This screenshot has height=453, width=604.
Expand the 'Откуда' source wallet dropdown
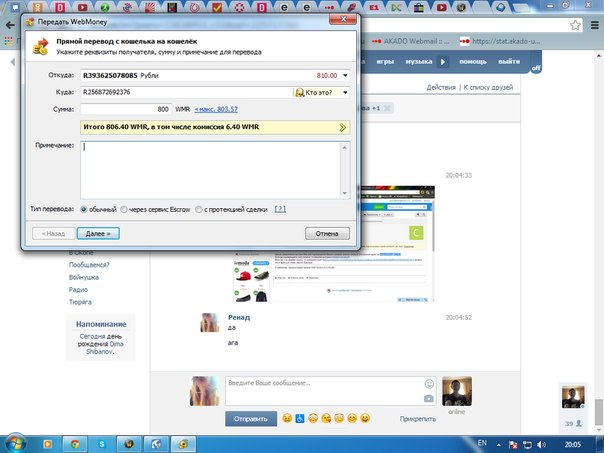[x=345, y=76]
